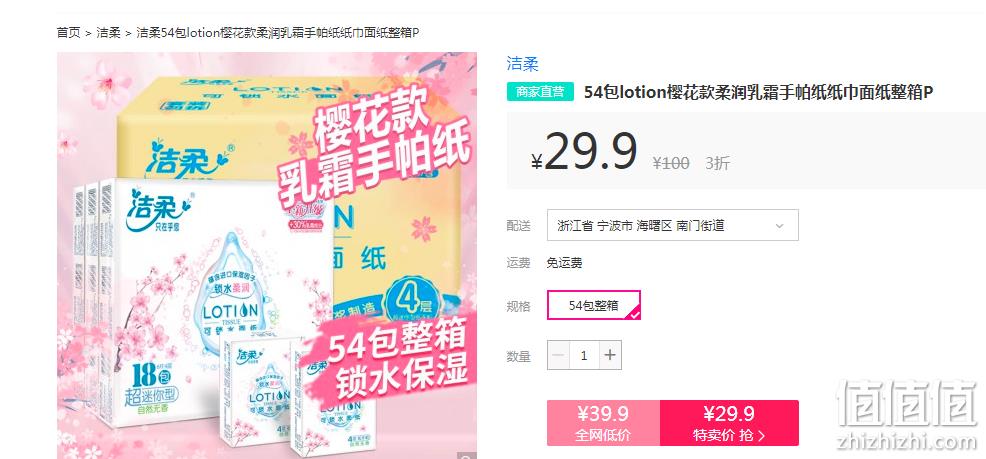This screenshot has height=459, width=986.
Task: Click the small icon at image bottom corner
Action: click(x=465, y=456)
